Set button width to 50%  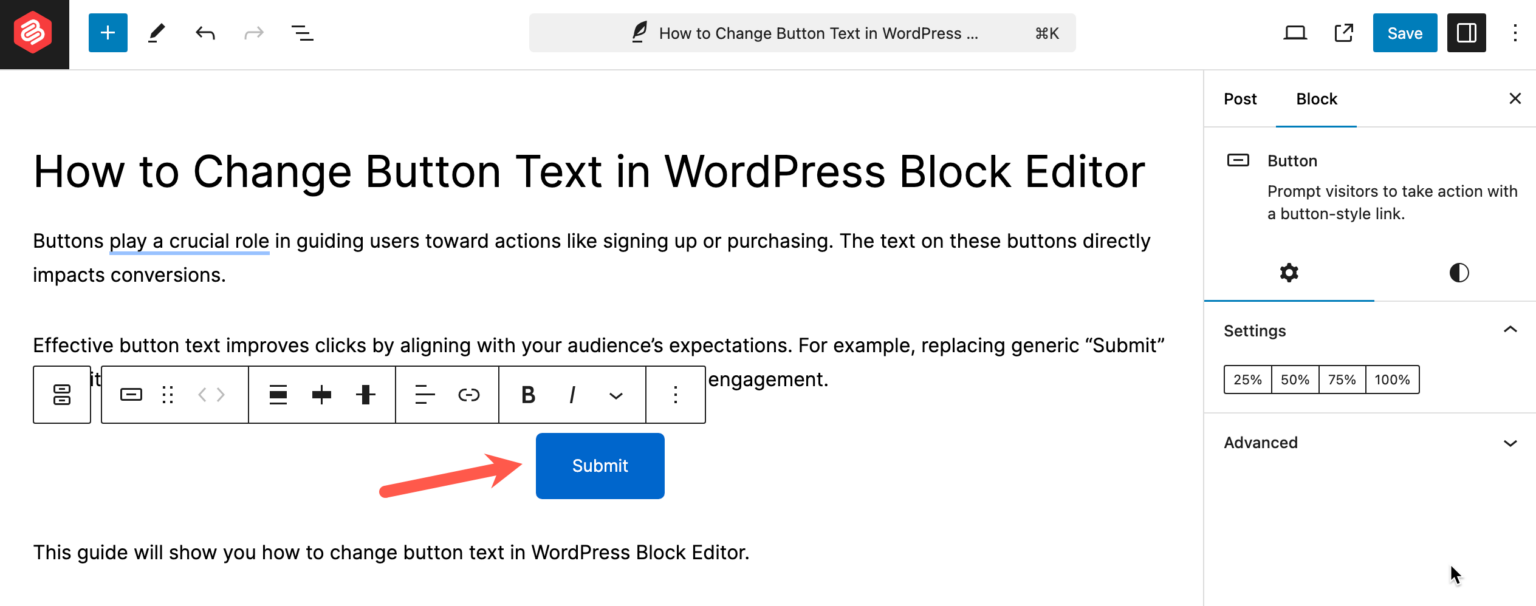tap(1294, 379)
